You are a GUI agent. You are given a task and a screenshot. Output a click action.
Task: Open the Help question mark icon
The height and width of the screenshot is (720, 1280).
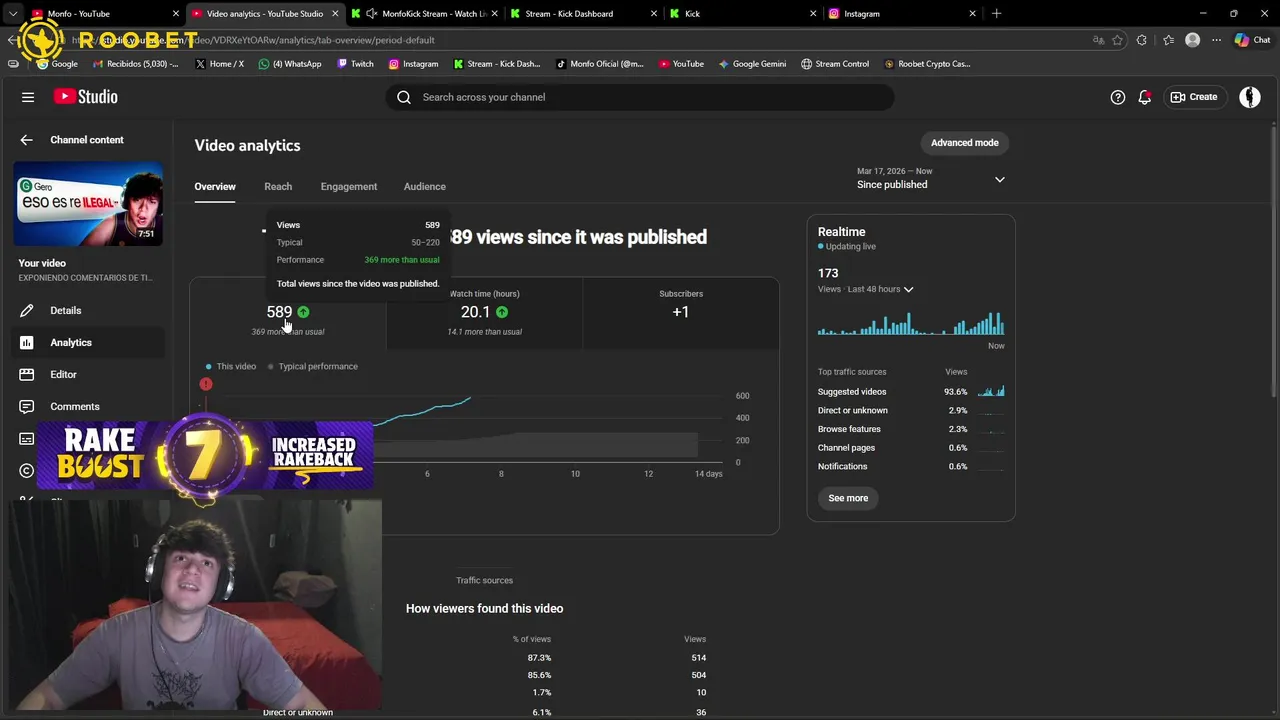1118,97
